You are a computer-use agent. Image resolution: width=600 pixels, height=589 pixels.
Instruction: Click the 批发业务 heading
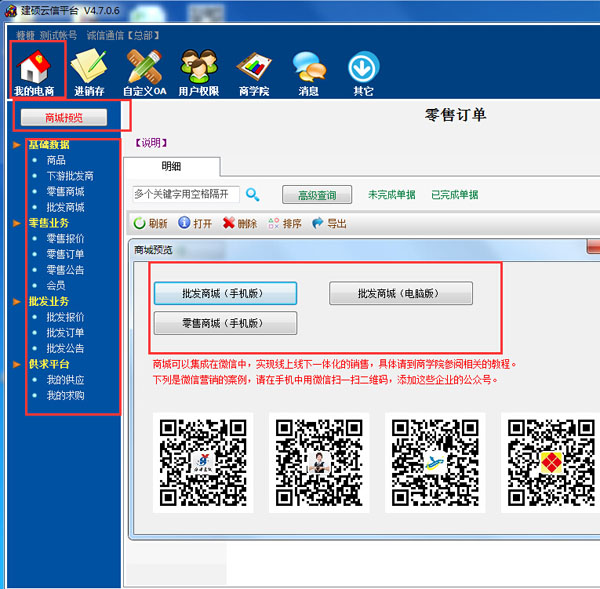click(x=49, y=302)
